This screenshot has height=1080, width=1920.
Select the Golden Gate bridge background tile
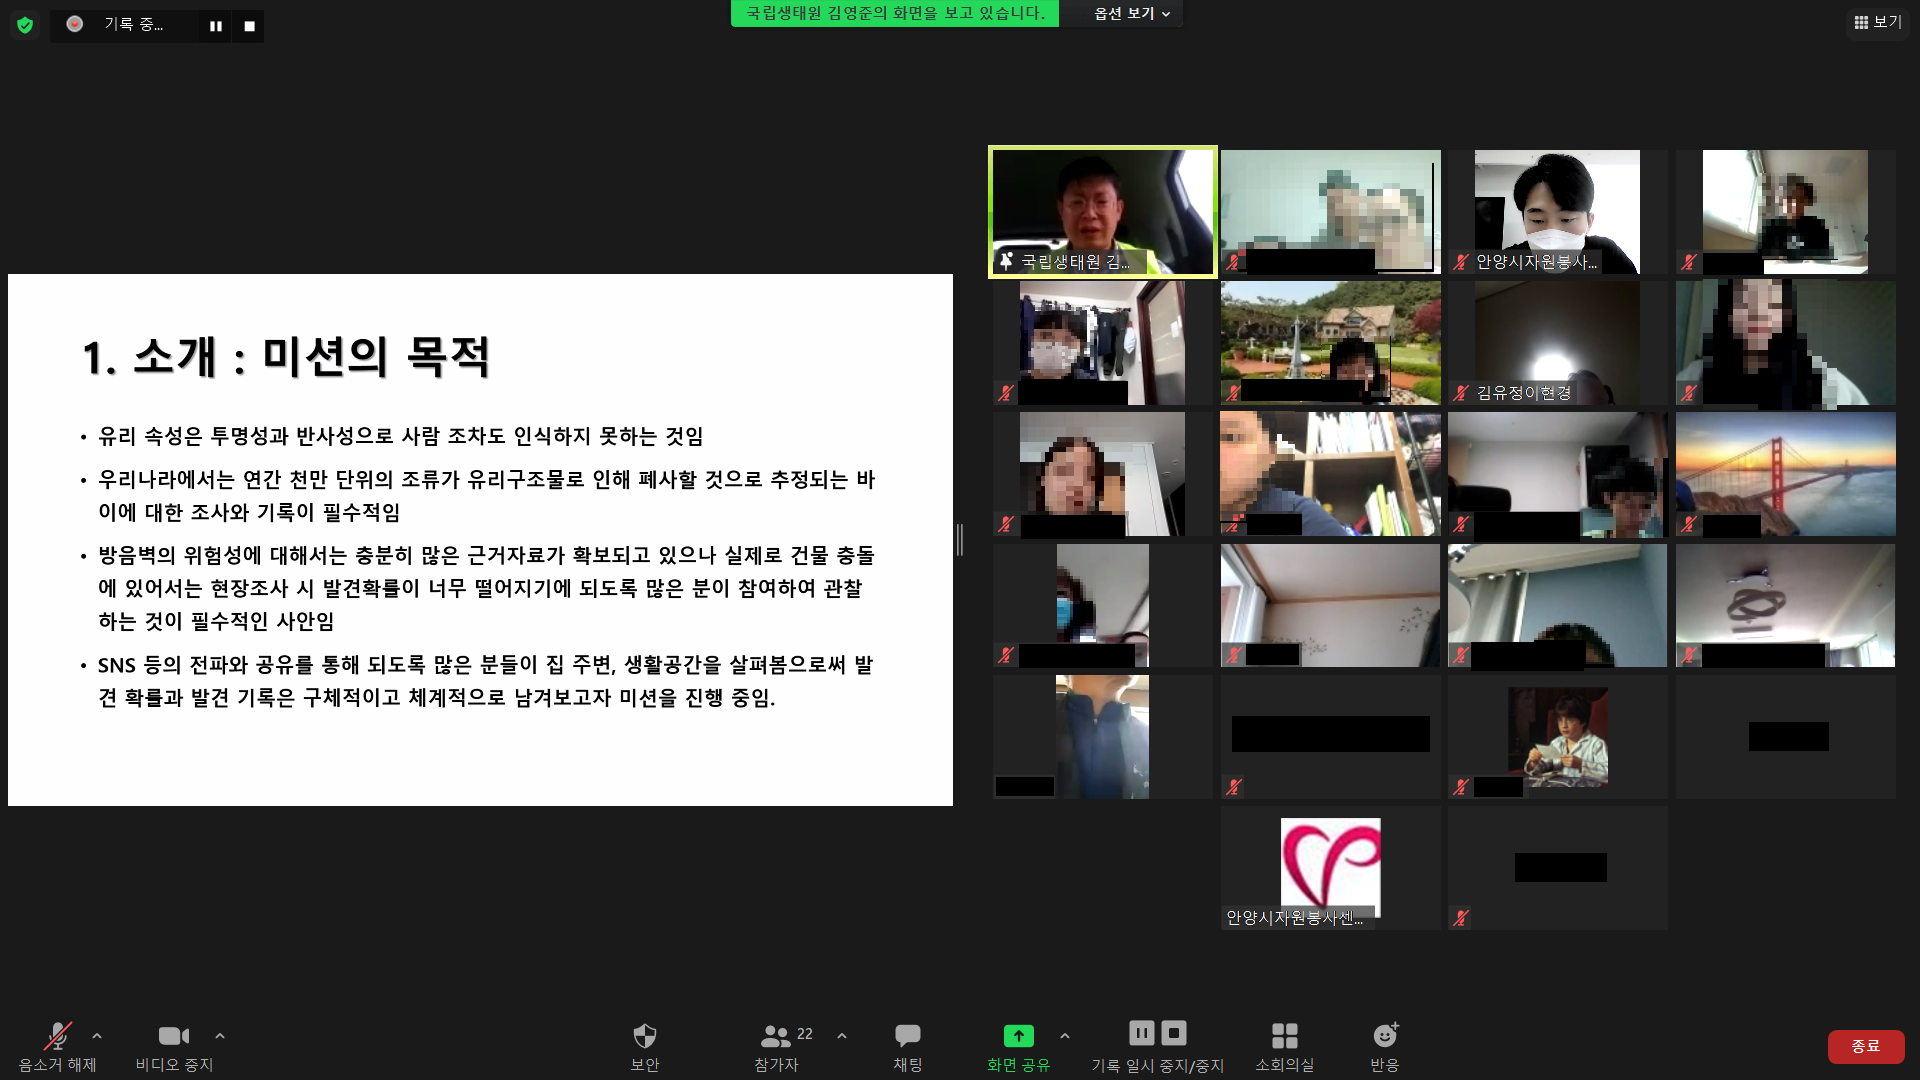coord(1786,474)
